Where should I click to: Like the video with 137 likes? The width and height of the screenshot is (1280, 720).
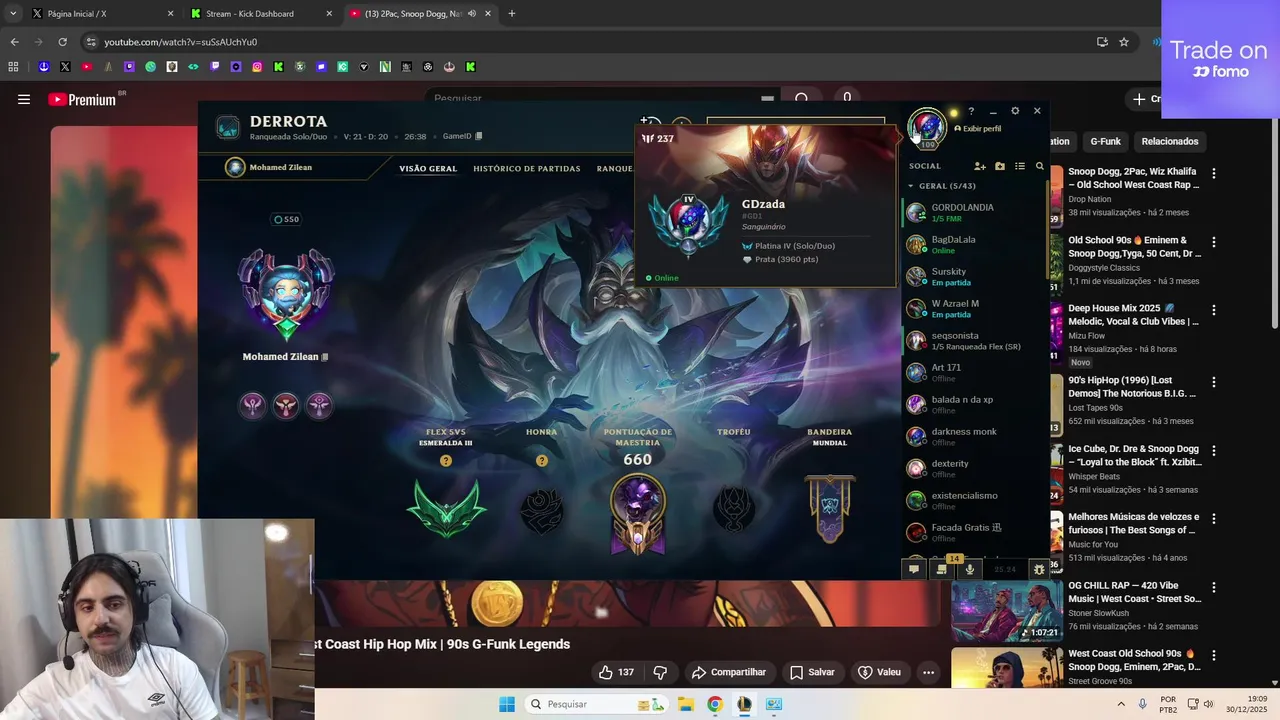[x=617, y=672]
